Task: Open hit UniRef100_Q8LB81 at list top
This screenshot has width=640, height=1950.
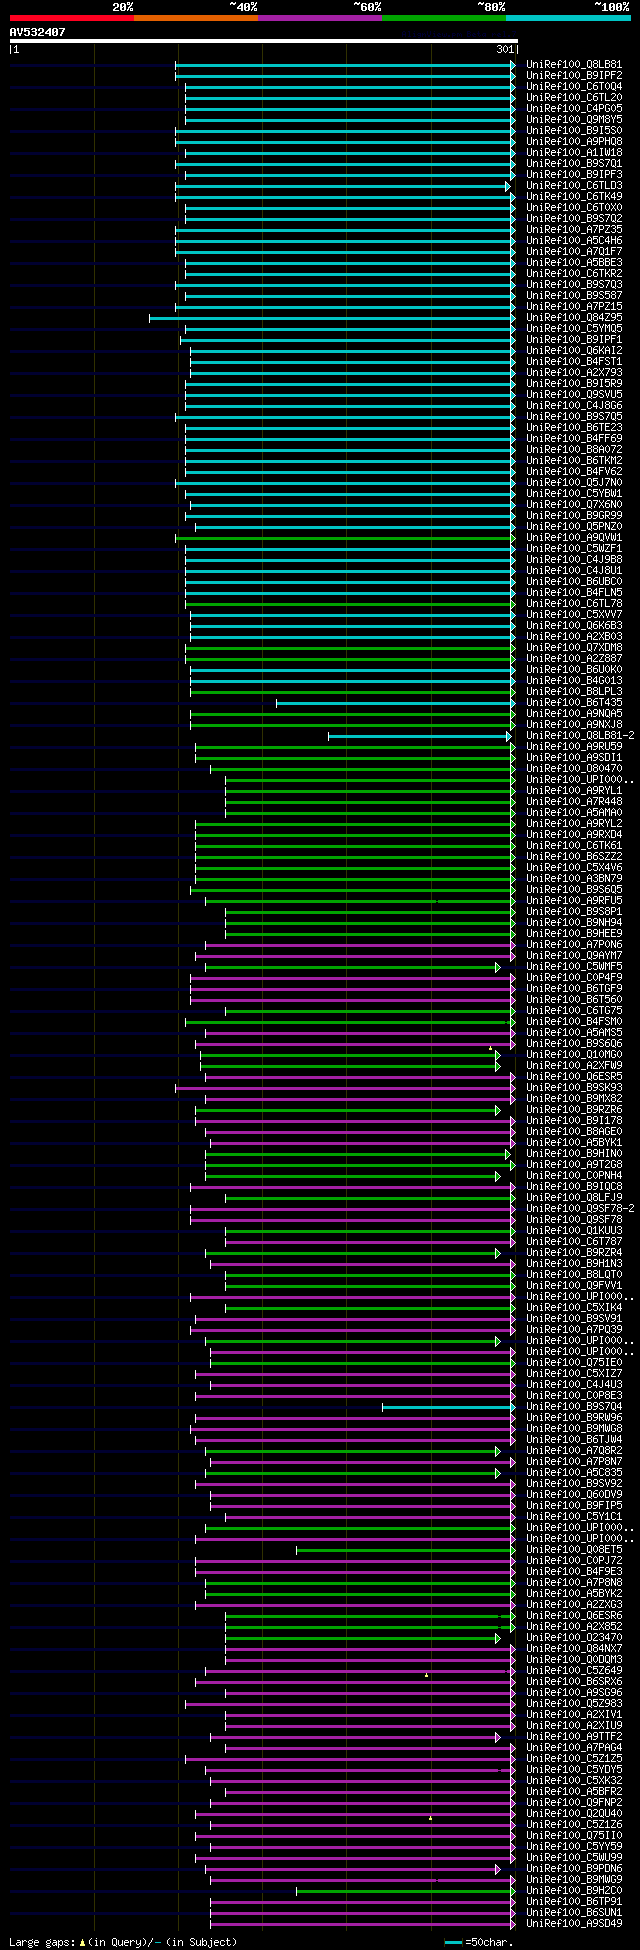Action: [574, 64]
